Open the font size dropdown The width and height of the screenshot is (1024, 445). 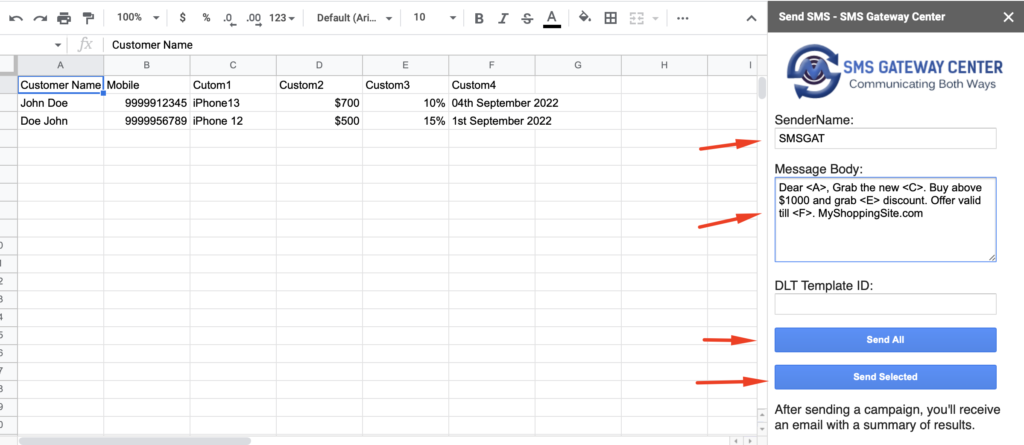[x=435, y=18]
